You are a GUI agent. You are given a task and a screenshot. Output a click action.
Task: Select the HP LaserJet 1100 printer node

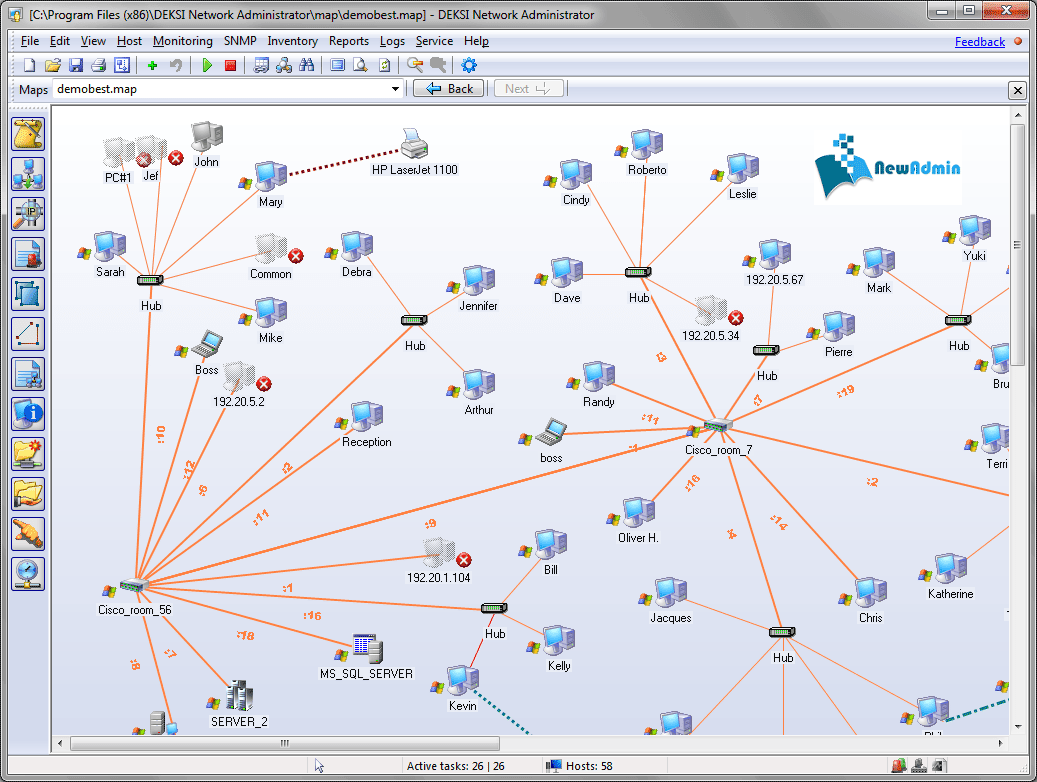point(414,145)
